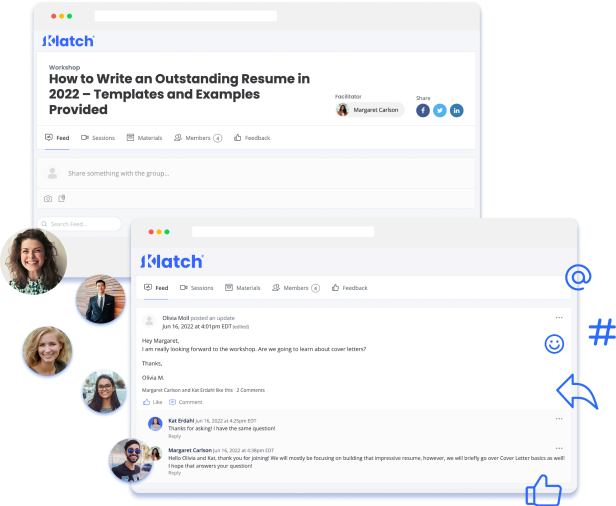616x506 pixels.
Task: Click the camera icon below share box
Action: [48, 199]
